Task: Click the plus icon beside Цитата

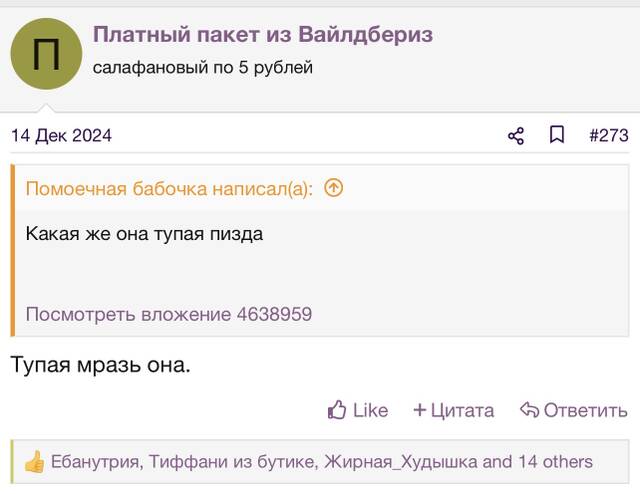Action: tap(420, 409)
